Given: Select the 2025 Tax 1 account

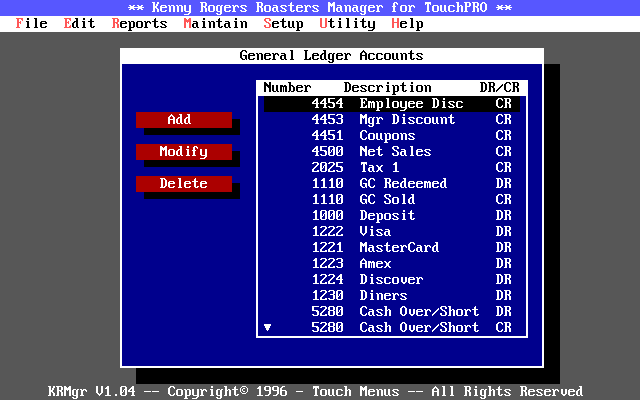Looking at the screenshot, I should (392, 168).
